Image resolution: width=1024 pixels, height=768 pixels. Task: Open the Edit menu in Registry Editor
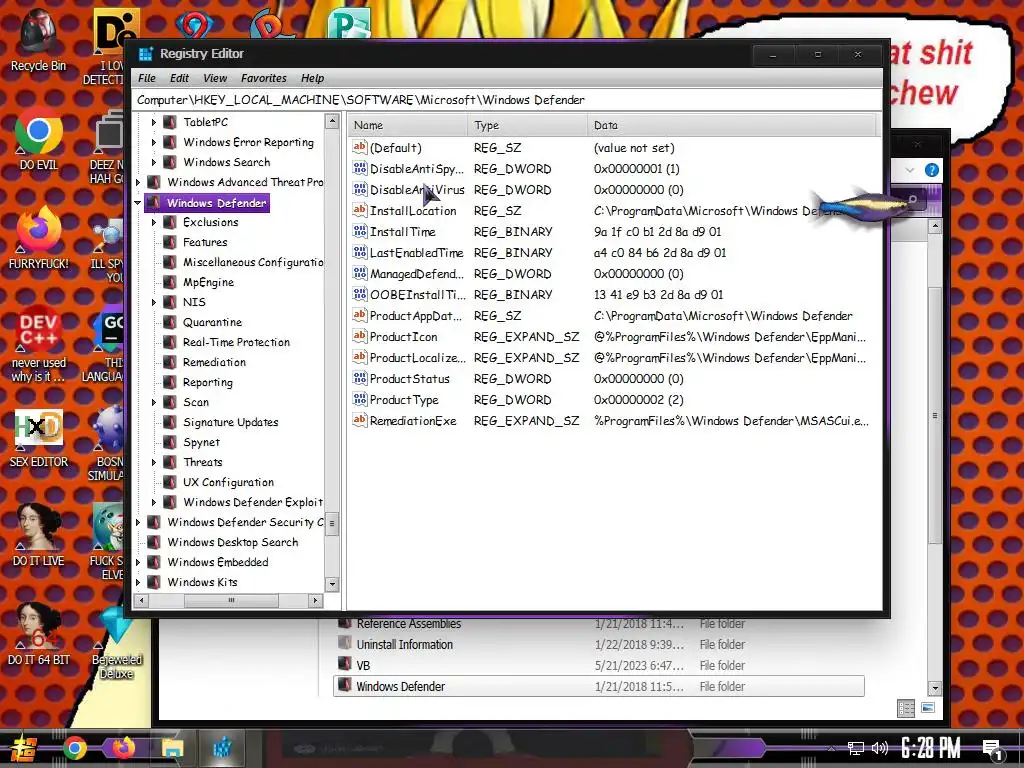point(179,78)
